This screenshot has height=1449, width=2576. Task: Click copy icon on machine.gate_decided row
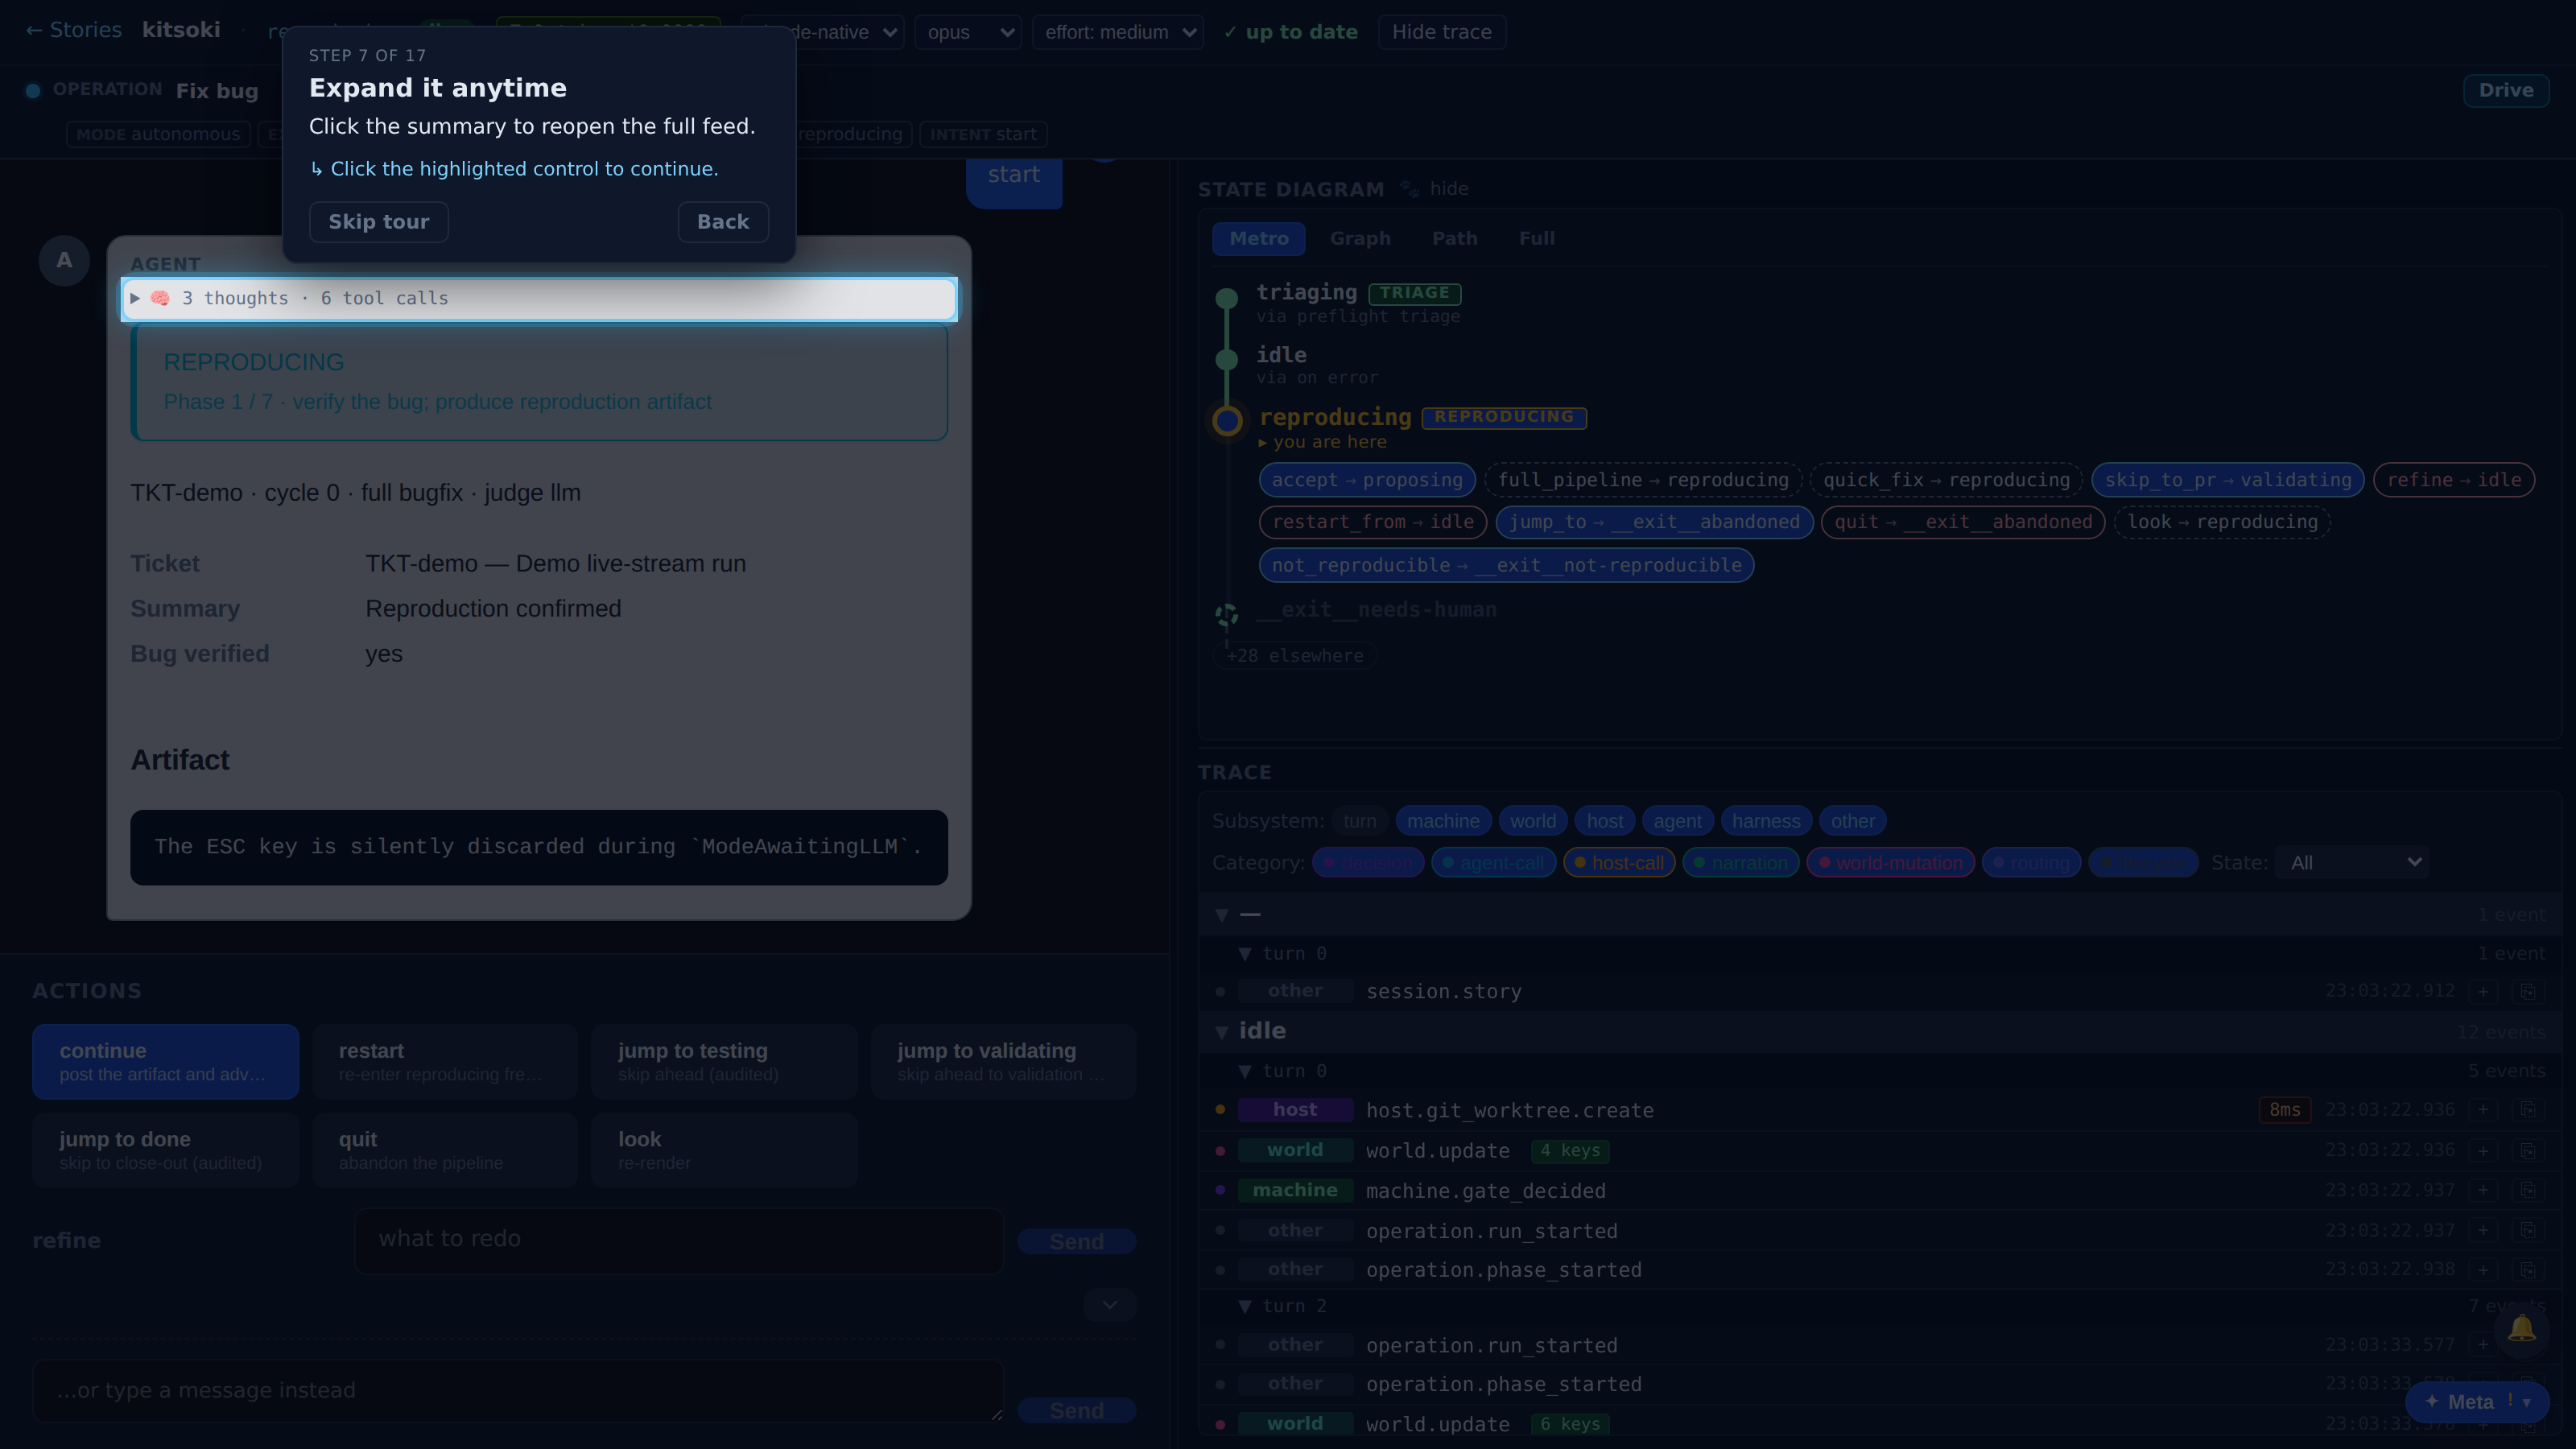(x=2527, y=1190)
